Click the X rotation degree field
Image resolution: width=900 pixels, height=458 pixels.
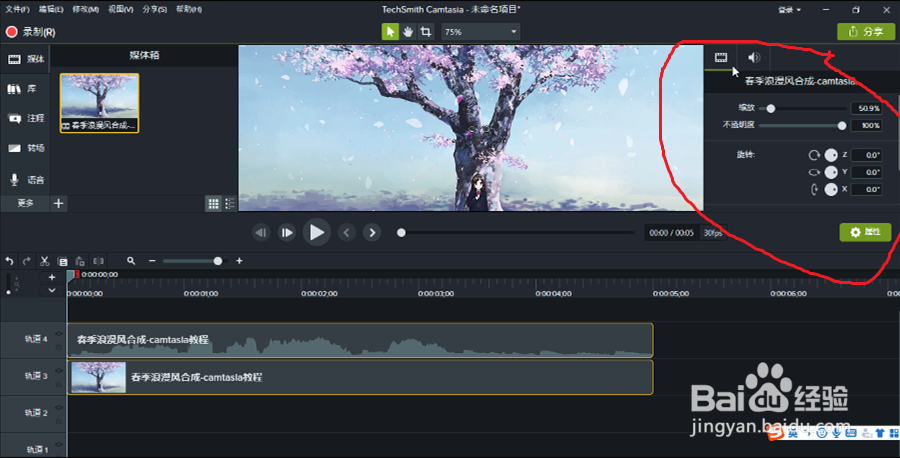click(x=867, y=189)
